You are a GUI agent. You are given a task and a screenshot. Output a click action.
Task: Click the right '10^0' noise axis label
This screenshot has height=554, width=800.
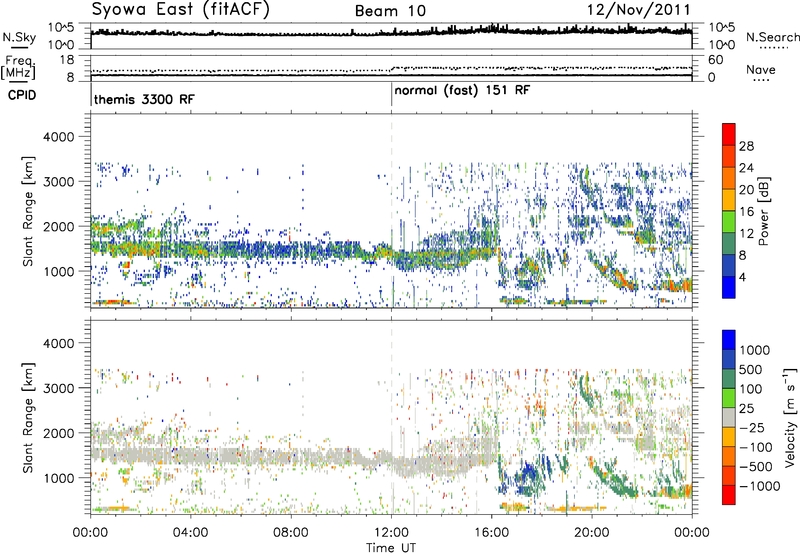click(722, 45)
